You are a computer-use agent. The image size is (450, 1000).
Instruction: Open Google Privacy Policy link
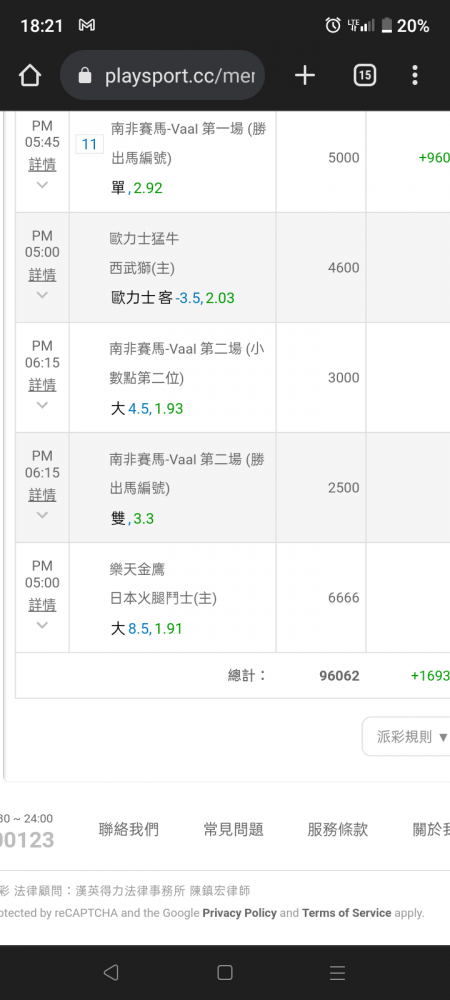[x=240, y=913]
